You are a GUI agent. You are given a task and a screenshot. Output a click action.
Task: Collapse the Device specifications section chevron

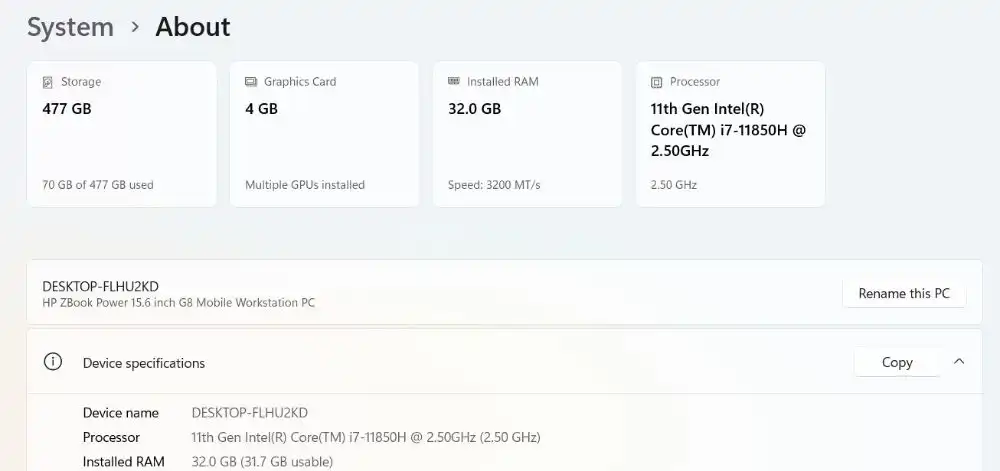959,362
